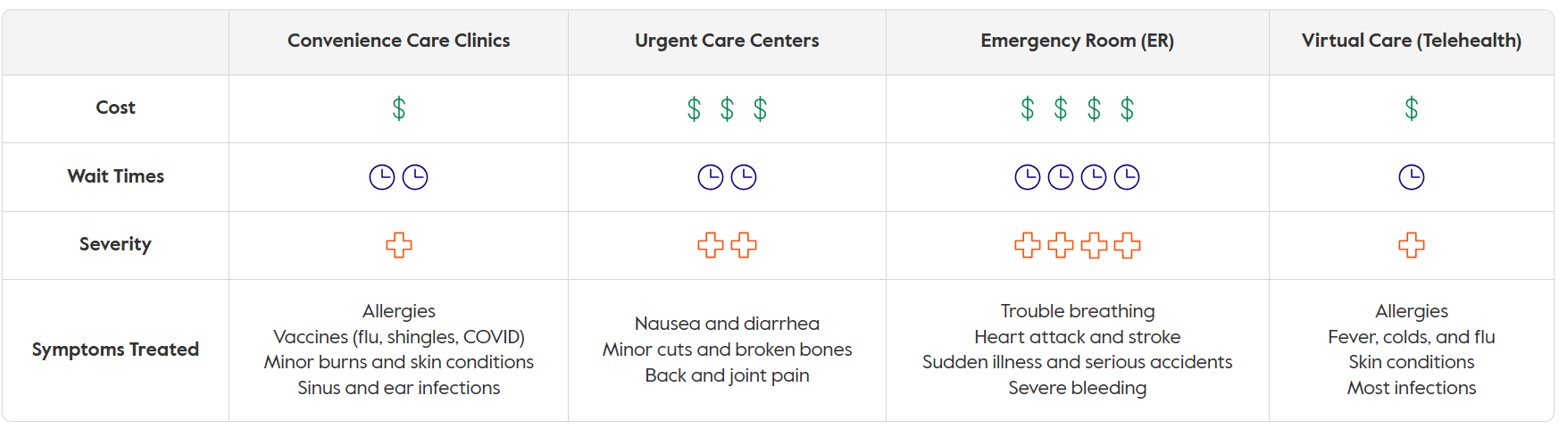Click the Minor cuts and broken bones text
The image size is (1560, 427).
(727, 350)
